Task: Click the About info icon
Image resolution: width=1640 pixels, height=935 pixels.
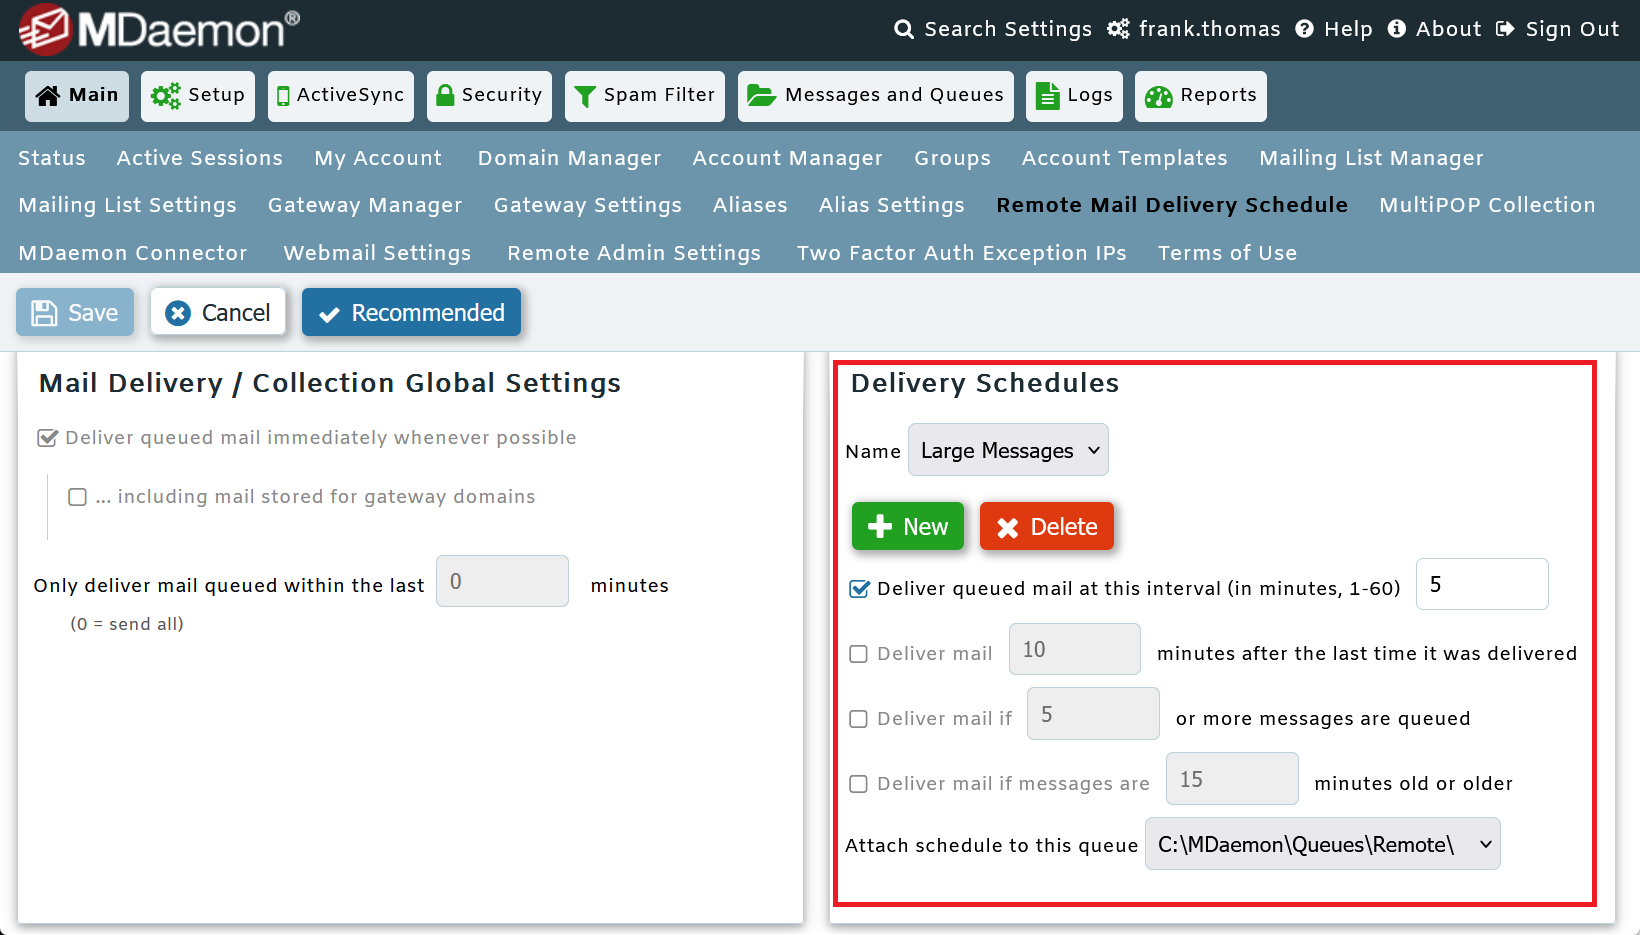Action: tap(1397, 29)
